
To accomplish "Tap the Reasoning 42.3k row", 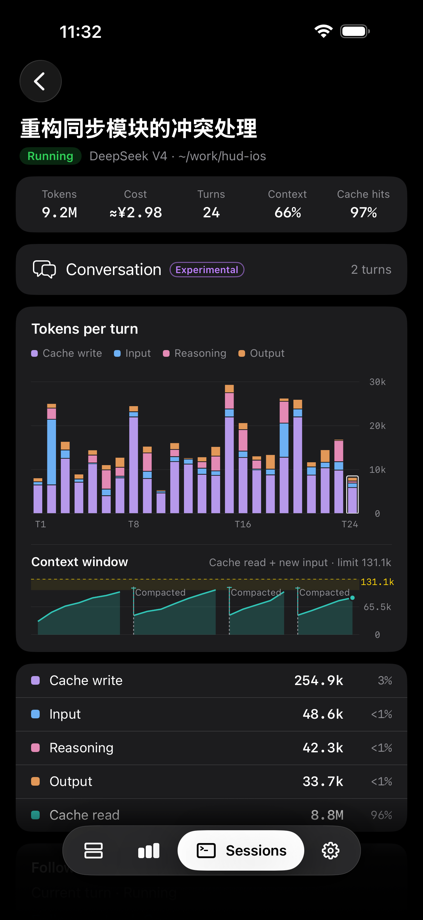I will click(x=211, y=748).
